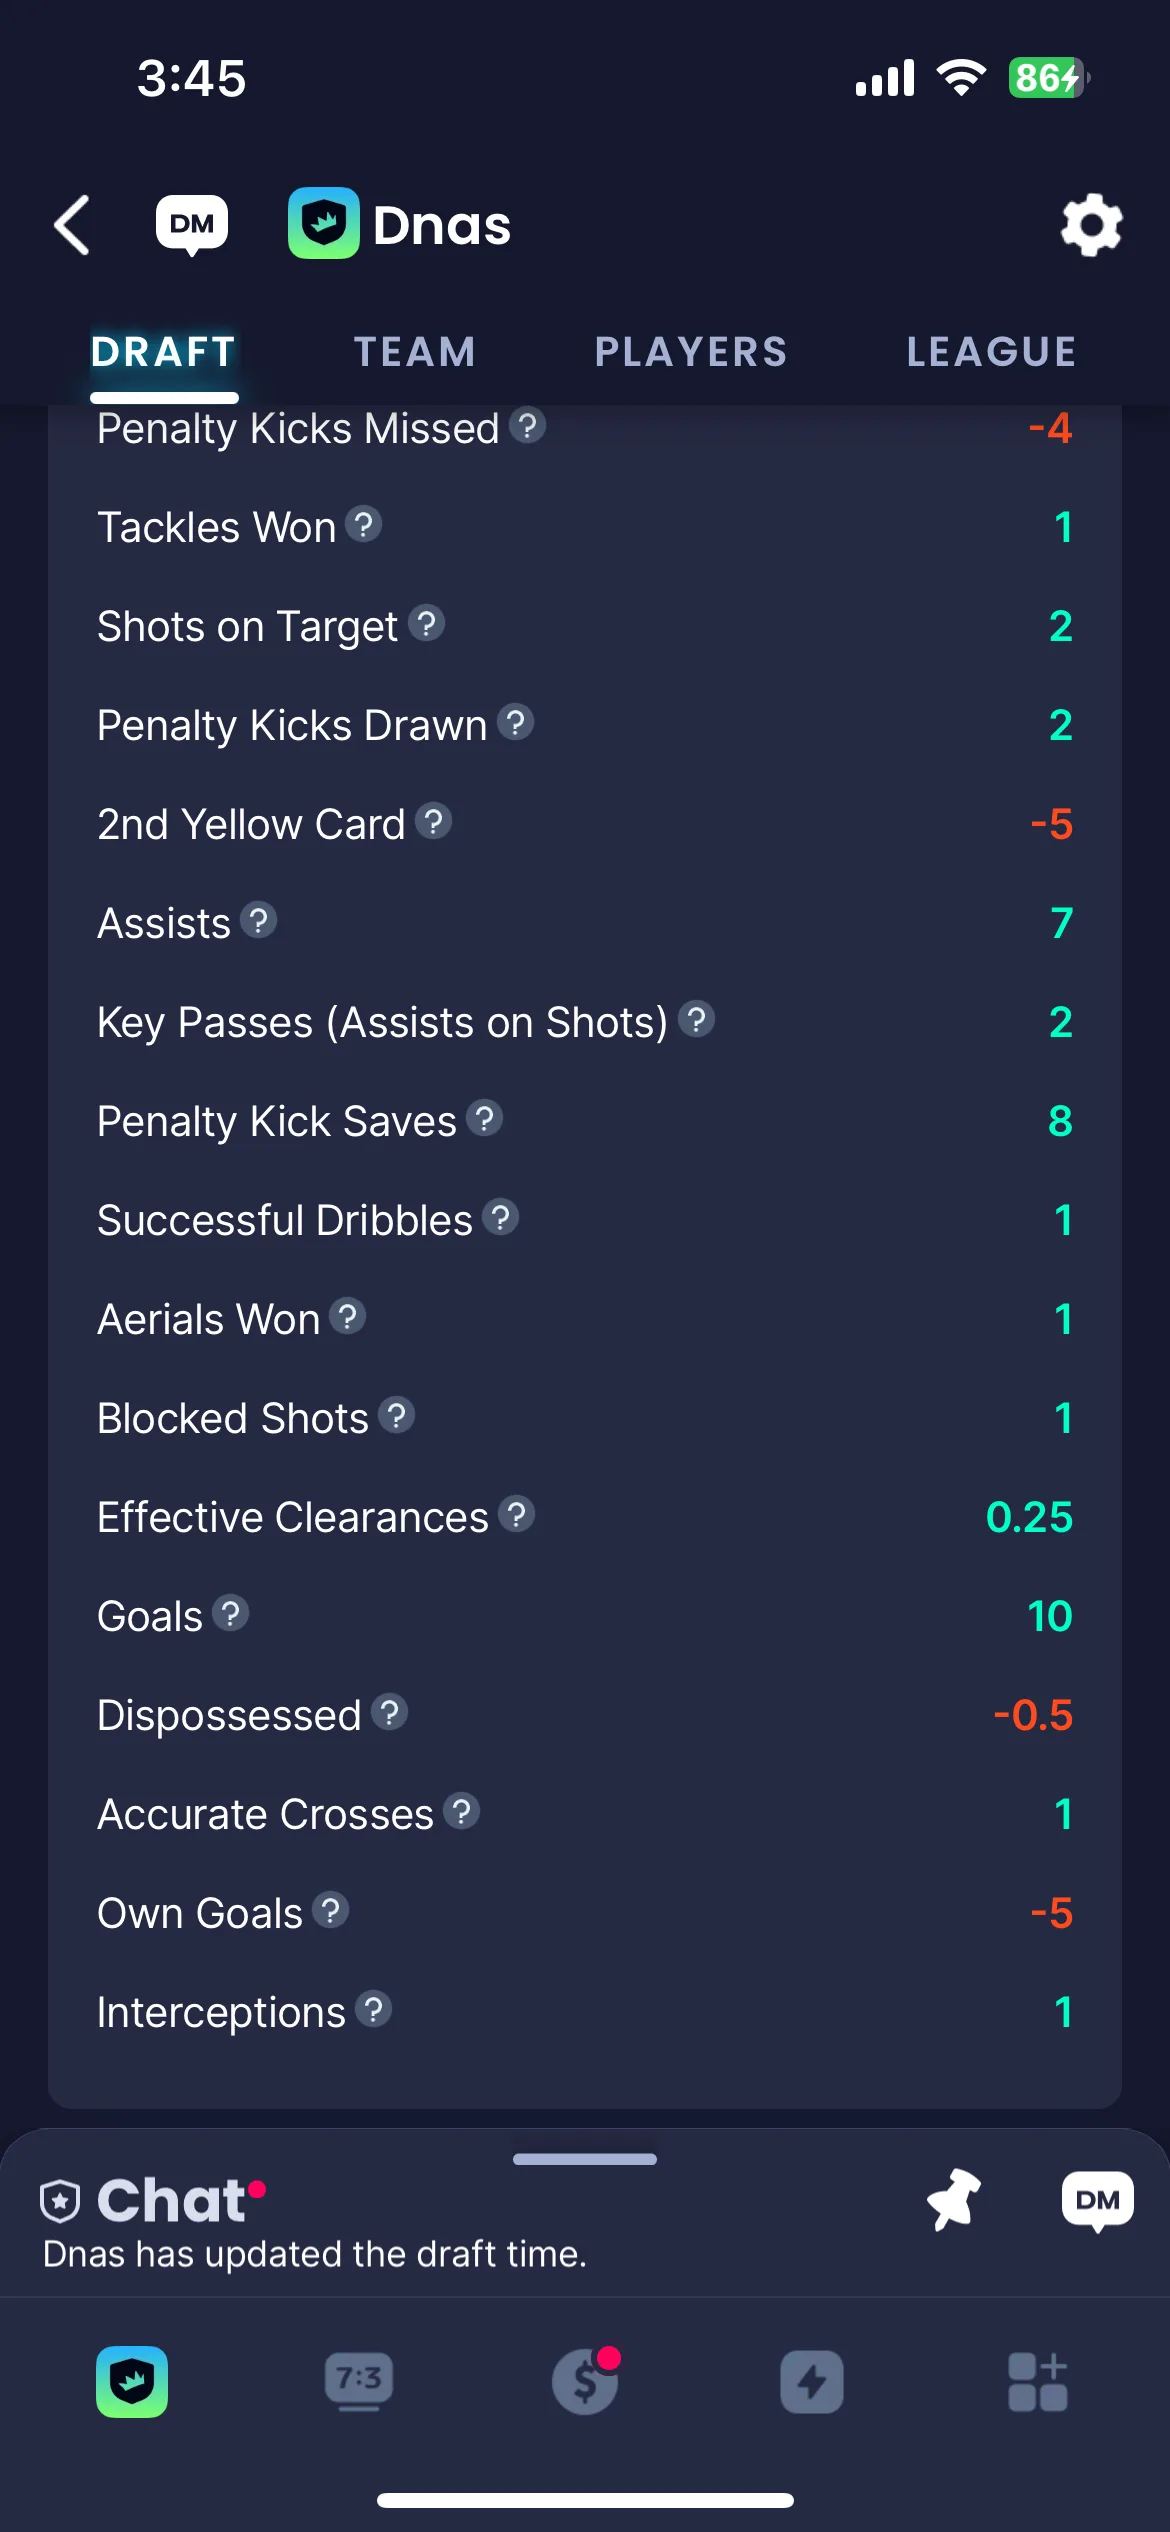This screenshot has height=2532, width=1170.
Task: Expand the Chat panel handle
Action: [x=585, y=2158]
